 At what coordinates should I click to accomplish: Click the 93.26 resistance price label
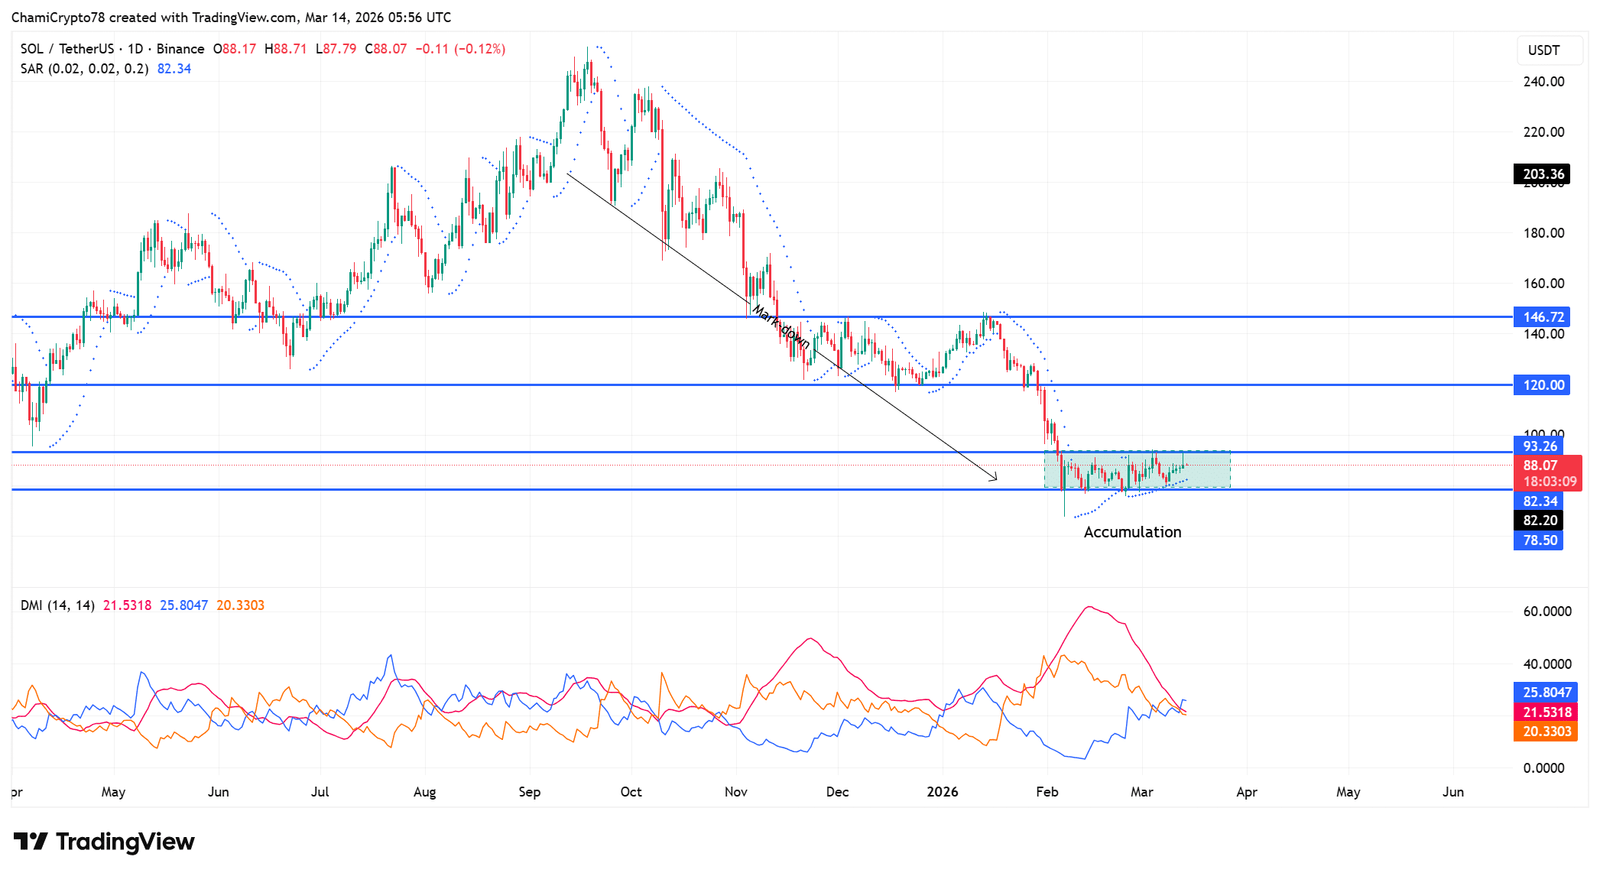(1539, 446)
